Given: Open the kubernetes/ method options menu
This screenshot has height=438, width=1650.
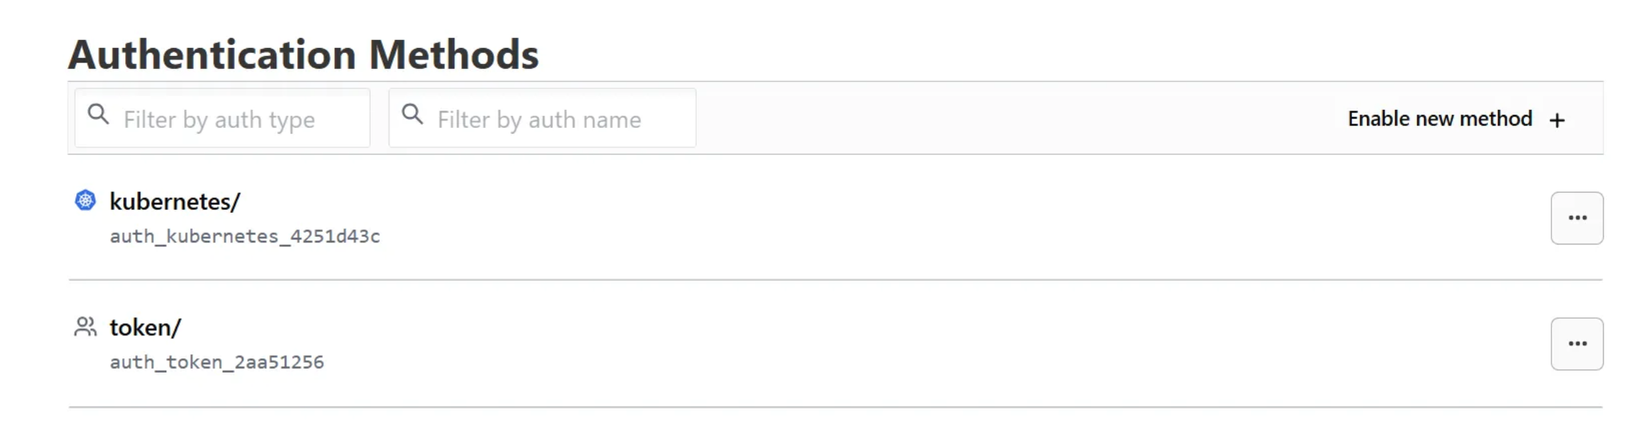Looking at the screenshot, I should (x=1576, y=218).
